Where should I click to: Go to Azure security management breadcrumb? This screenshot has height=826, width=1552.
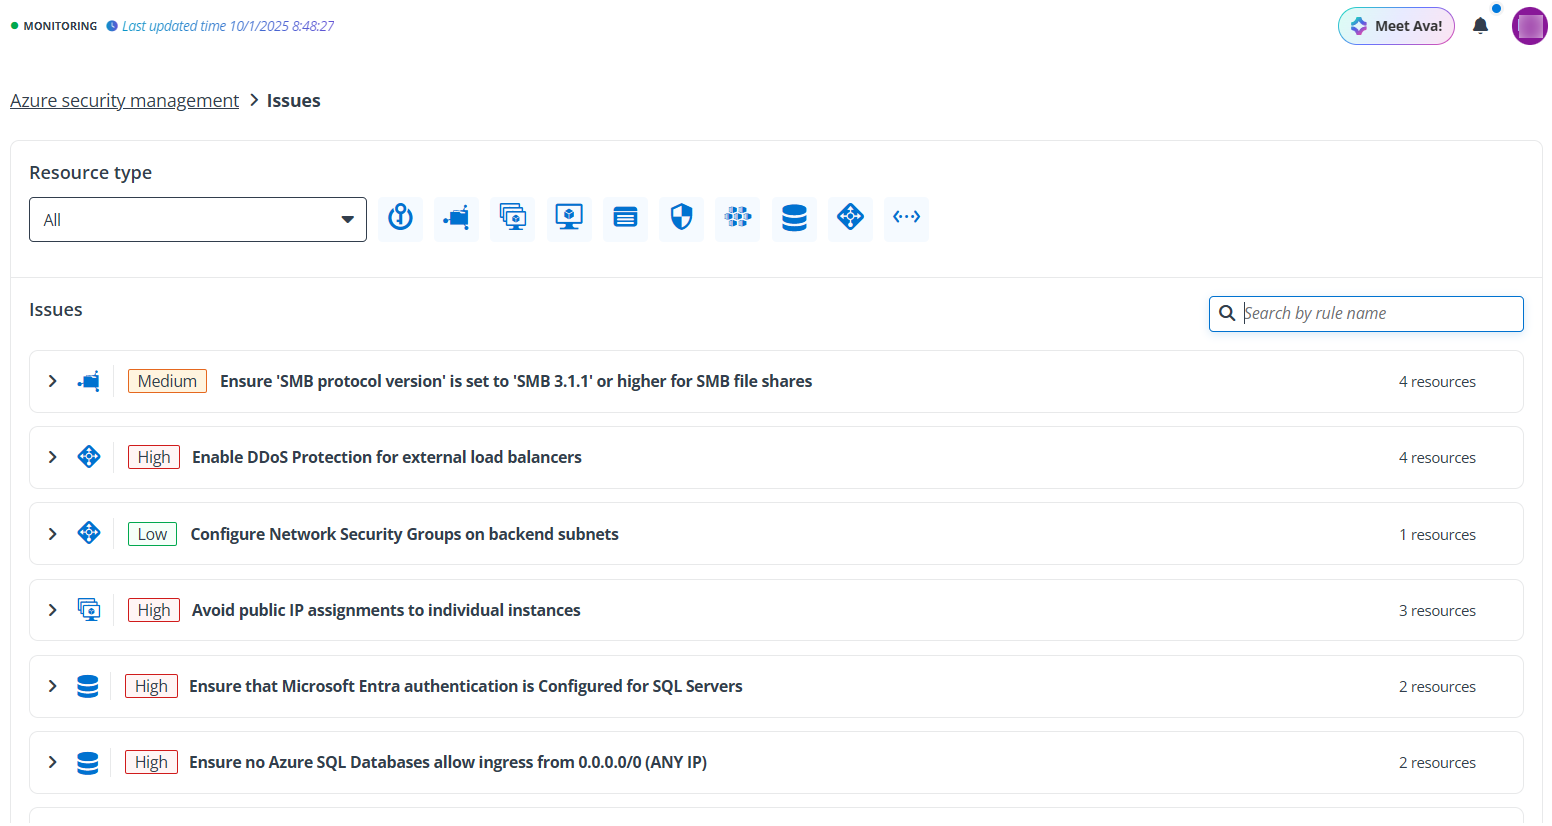124,101
